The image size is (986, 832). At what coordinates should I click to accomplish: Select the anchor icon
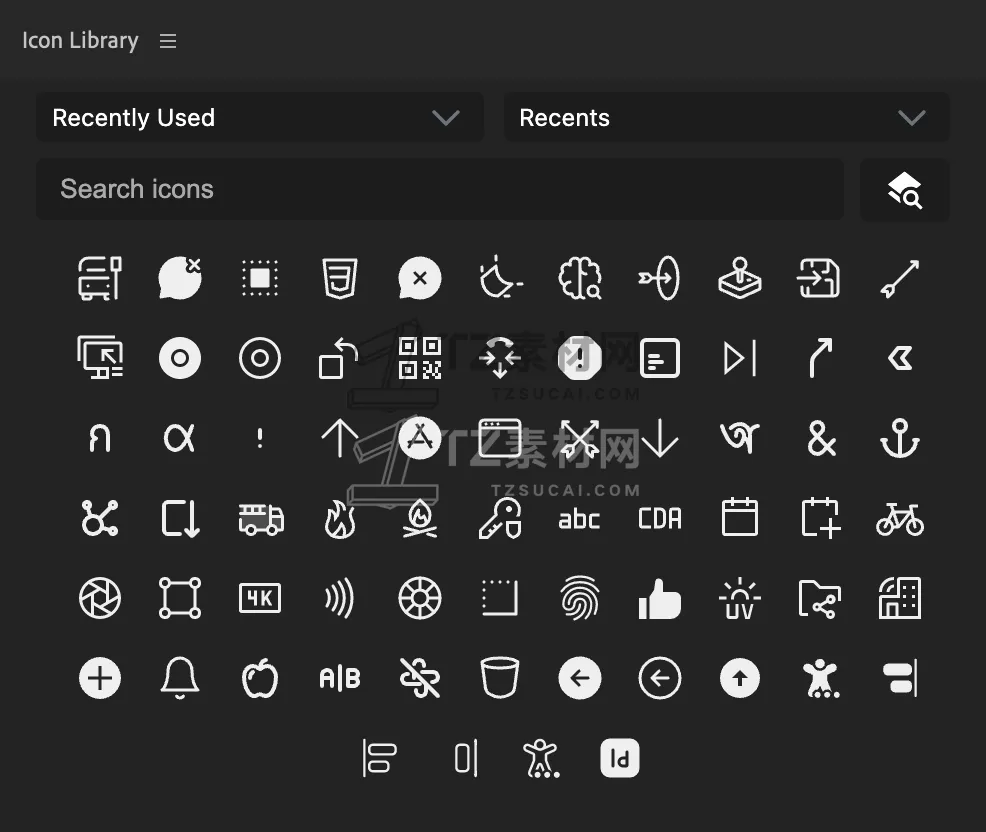(900, 438)
